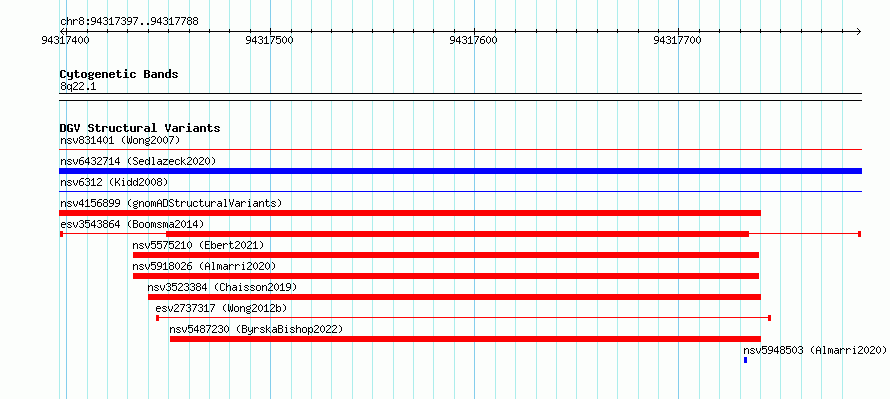Click the nsv5948503 (Almarri2020) label

tap(815, 350)
